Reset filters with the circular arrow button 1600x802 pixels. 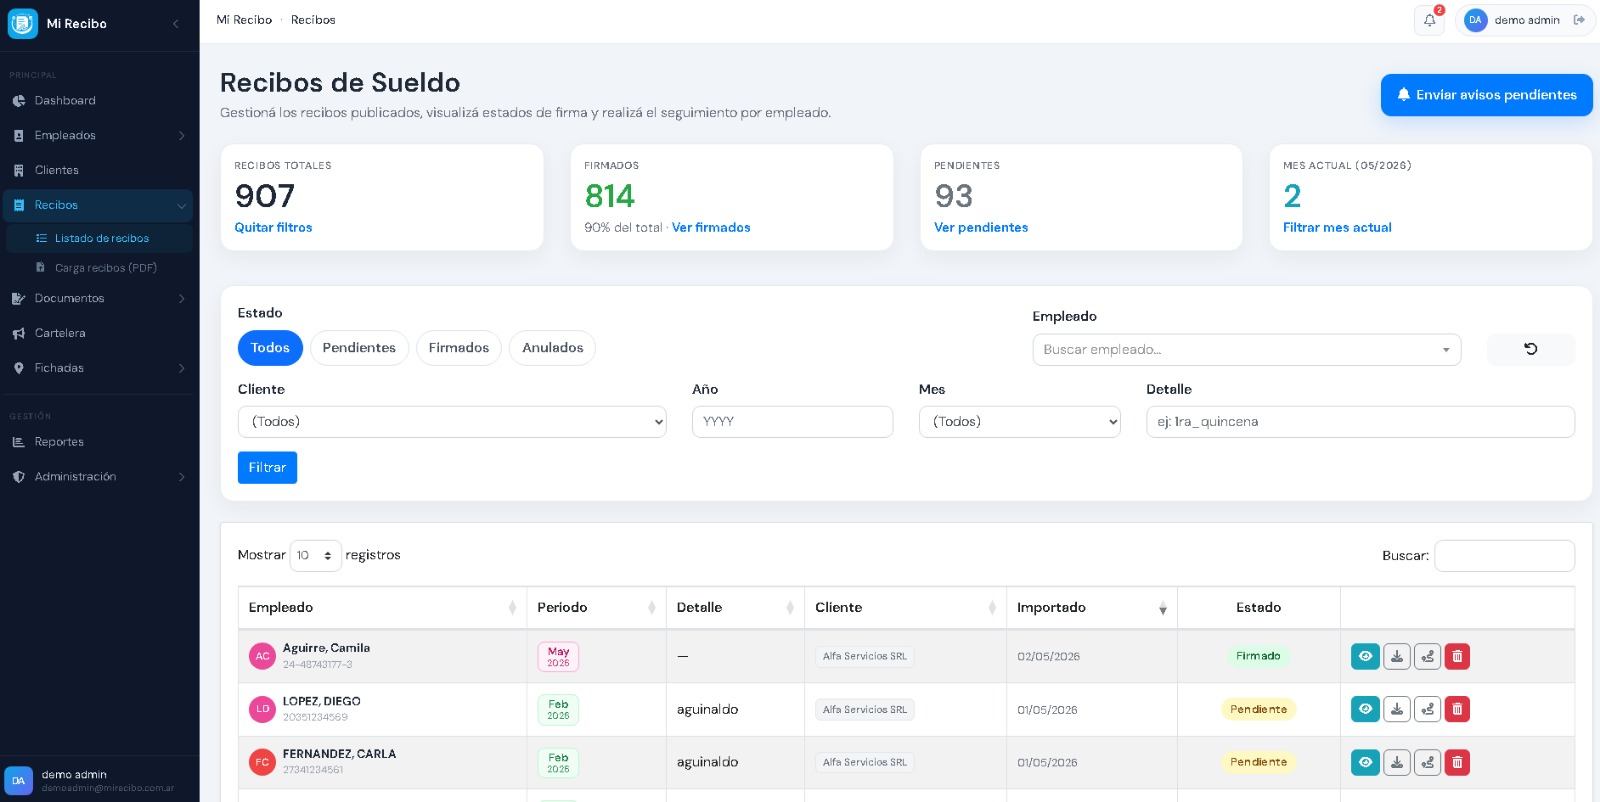pos(1530,349)
